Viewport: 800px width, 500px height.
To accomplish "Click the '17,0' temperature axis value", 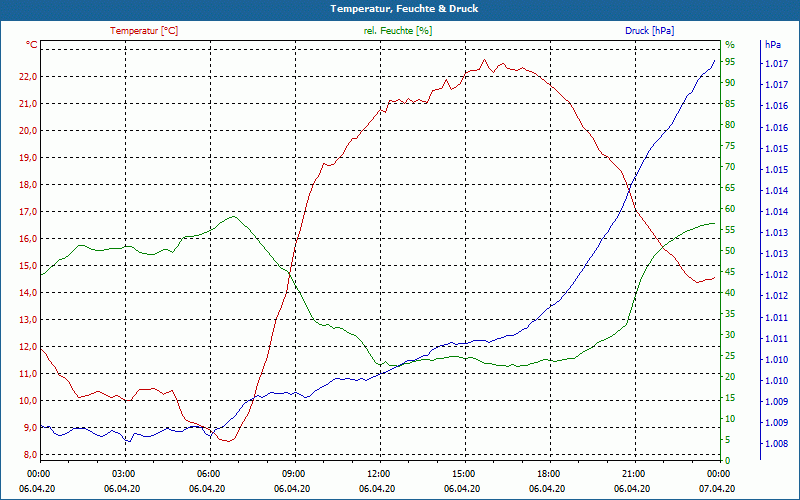I will coord(28,212).
